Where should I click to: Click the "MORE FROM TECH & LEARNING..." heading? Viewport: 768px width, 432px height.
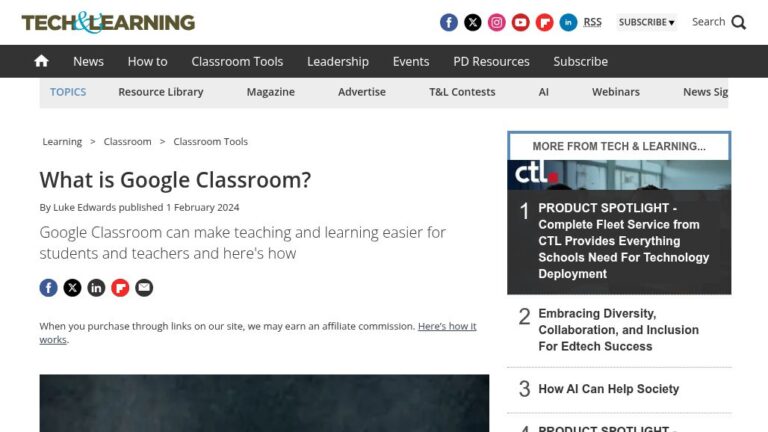coord(619,146)
